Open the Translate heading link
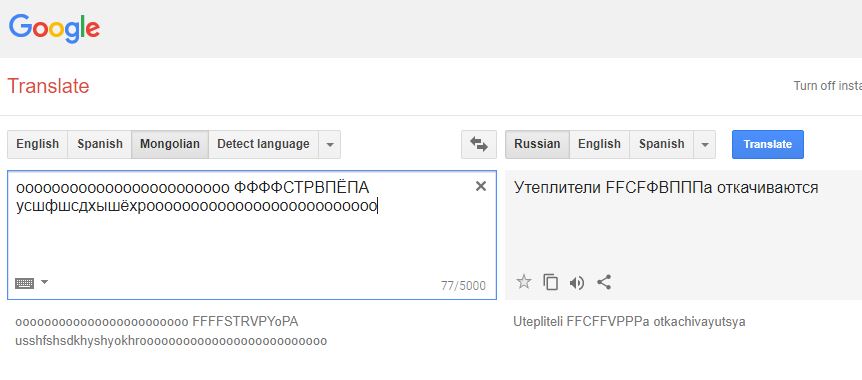The image size is (862, 380). 48,86
